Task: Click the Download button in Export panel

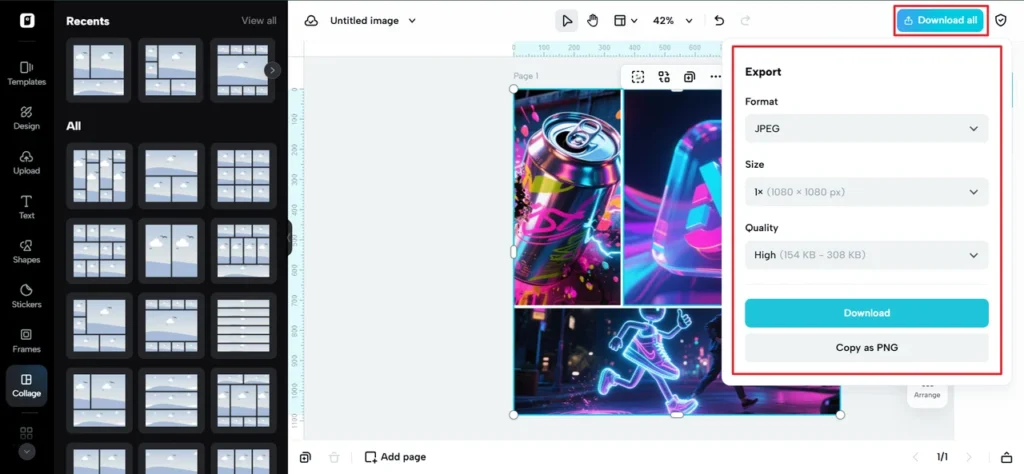Action: tap(867, 313)
